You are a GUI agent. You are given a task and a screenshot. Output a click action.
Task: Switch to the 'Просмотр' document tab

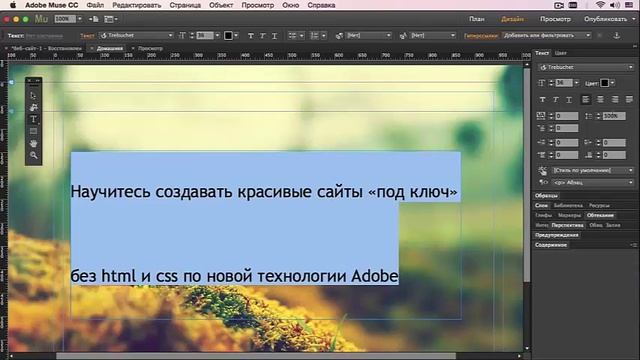point(150,49)
